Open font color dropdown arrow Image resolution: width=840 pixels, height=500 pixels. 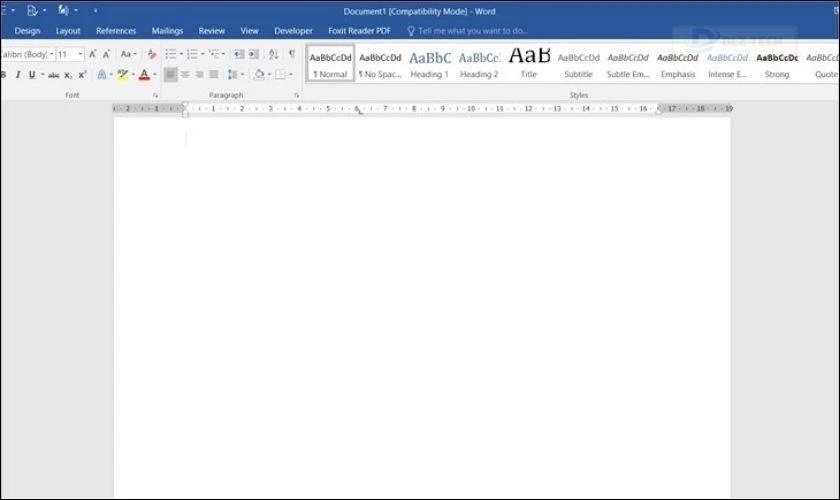[x=155, y=75]
